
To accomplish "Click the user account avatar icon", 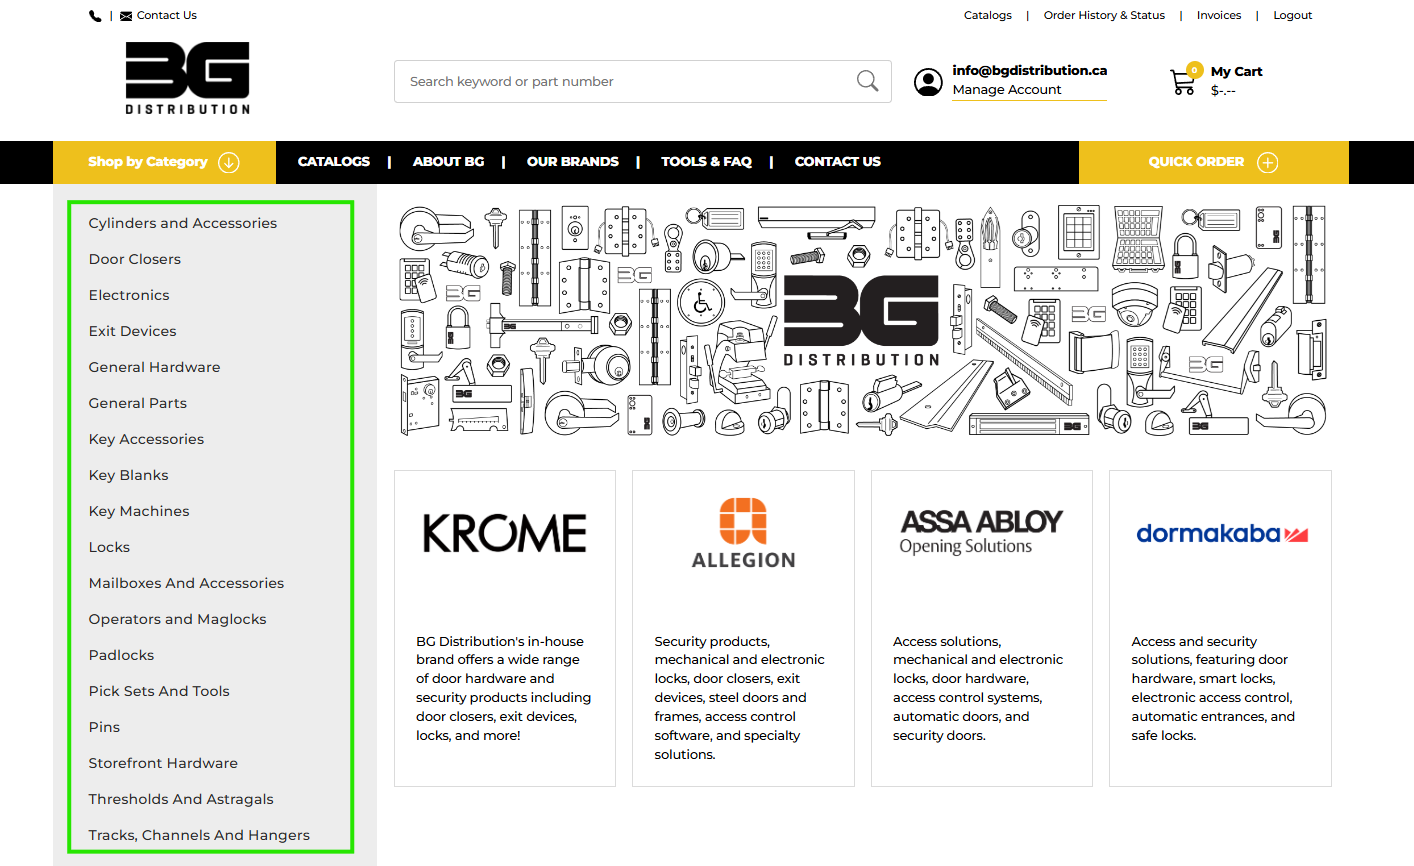I will tap(928, 82).
